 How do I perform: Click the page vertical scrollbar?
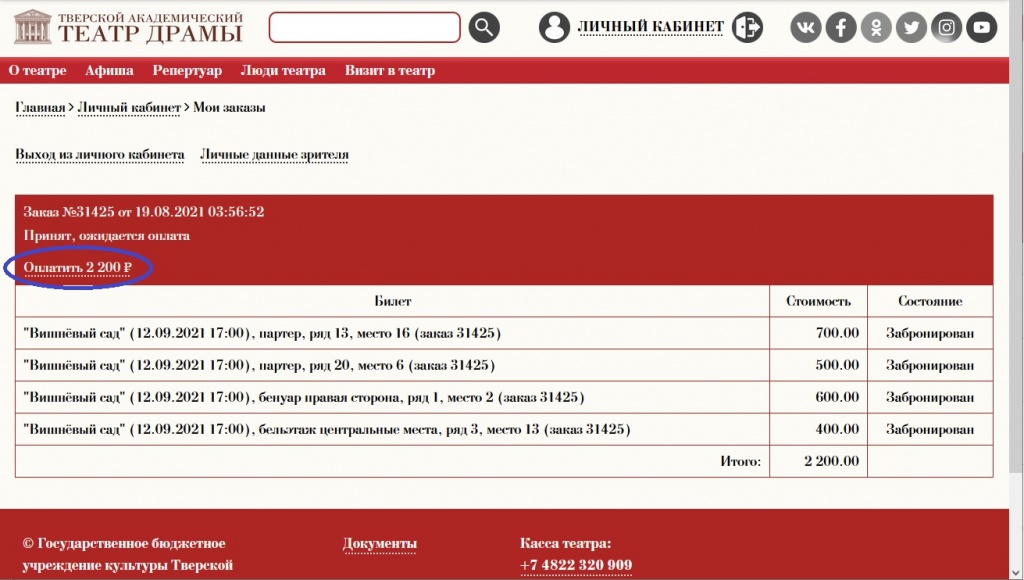coord(1016,235)
